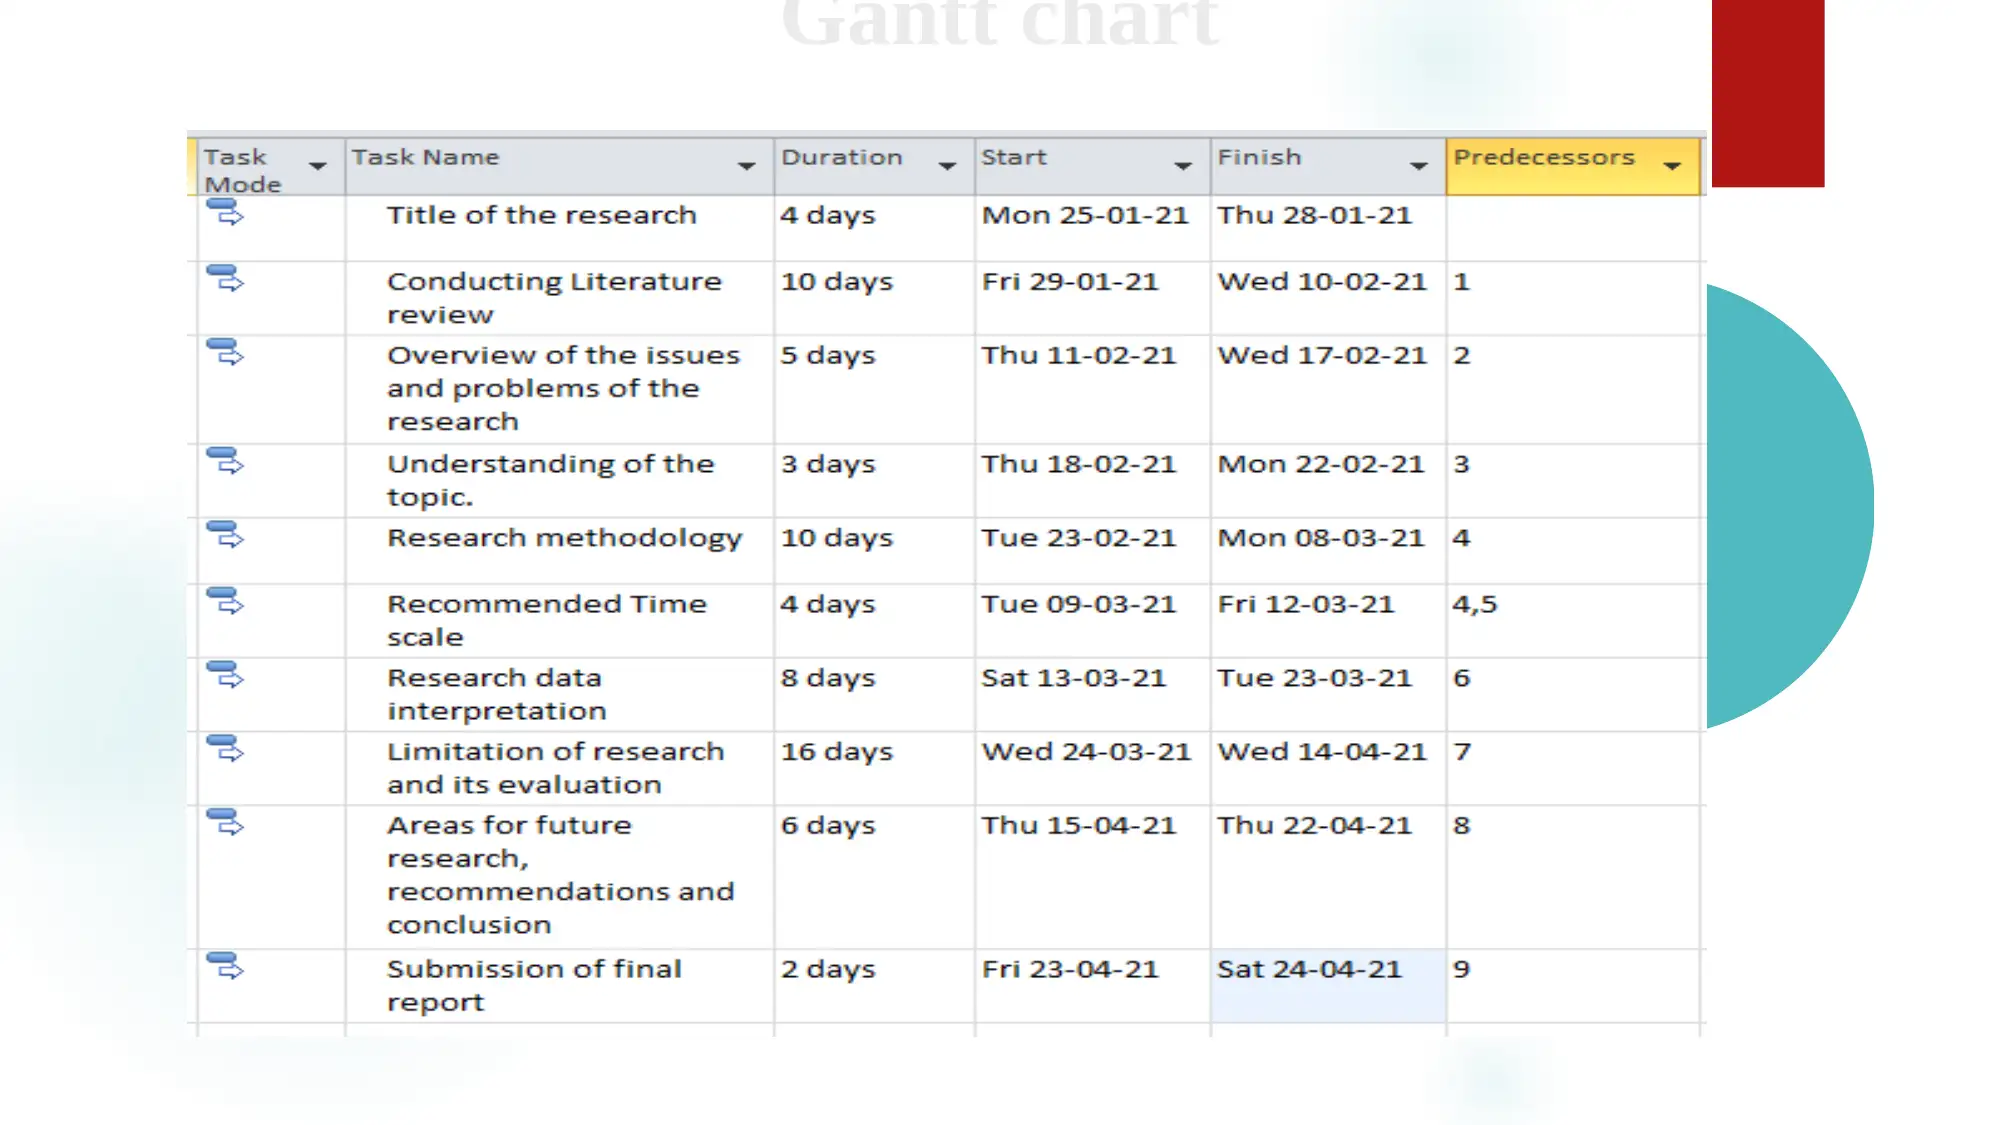2001x1125 pixels.
Task: Select 'Limitation of research and its evaluation' cell
Action: 559,768
